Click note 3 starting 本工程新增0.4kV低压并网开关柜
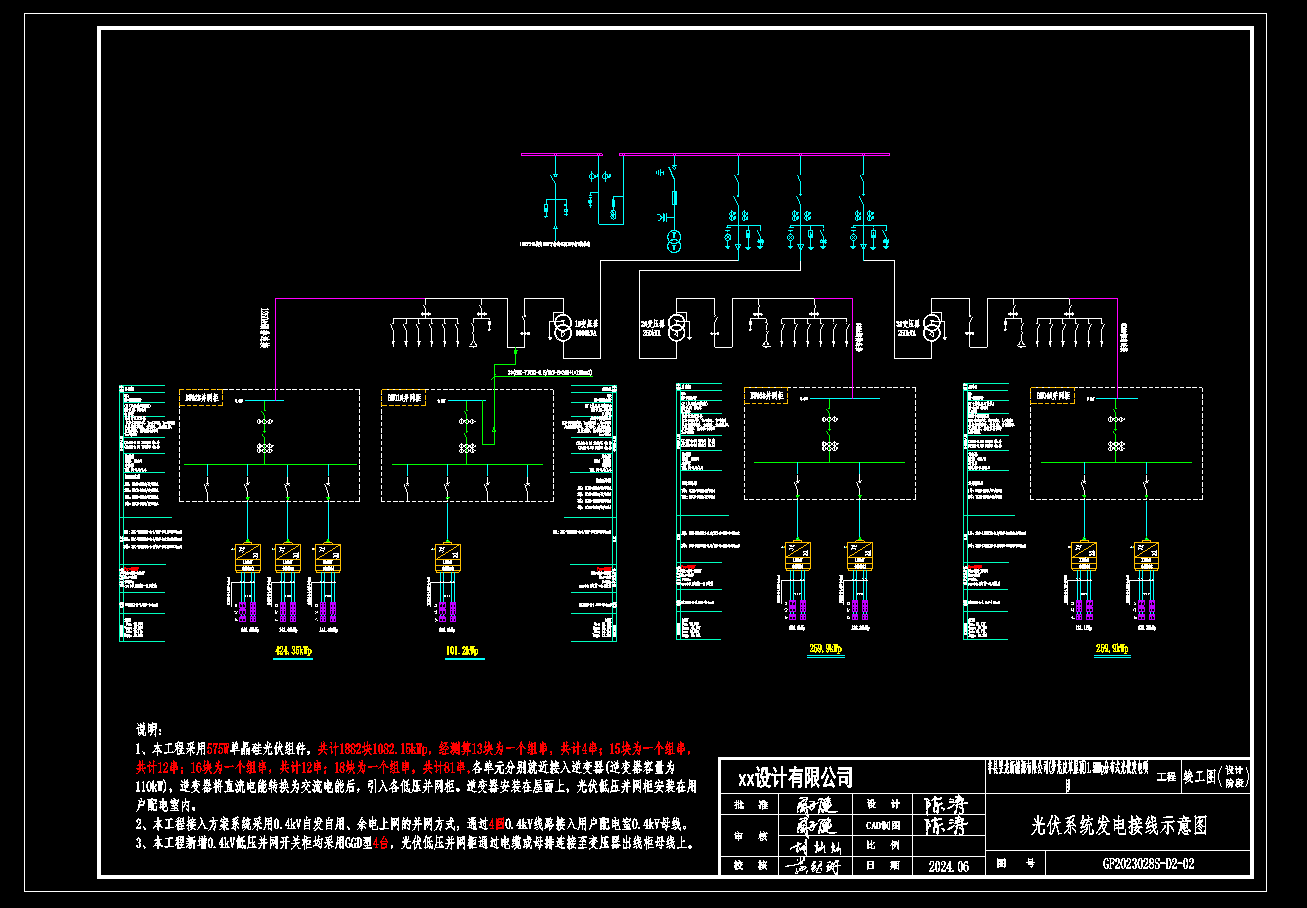Viewport: 1307px width, 908px height. tap(414, 844)
